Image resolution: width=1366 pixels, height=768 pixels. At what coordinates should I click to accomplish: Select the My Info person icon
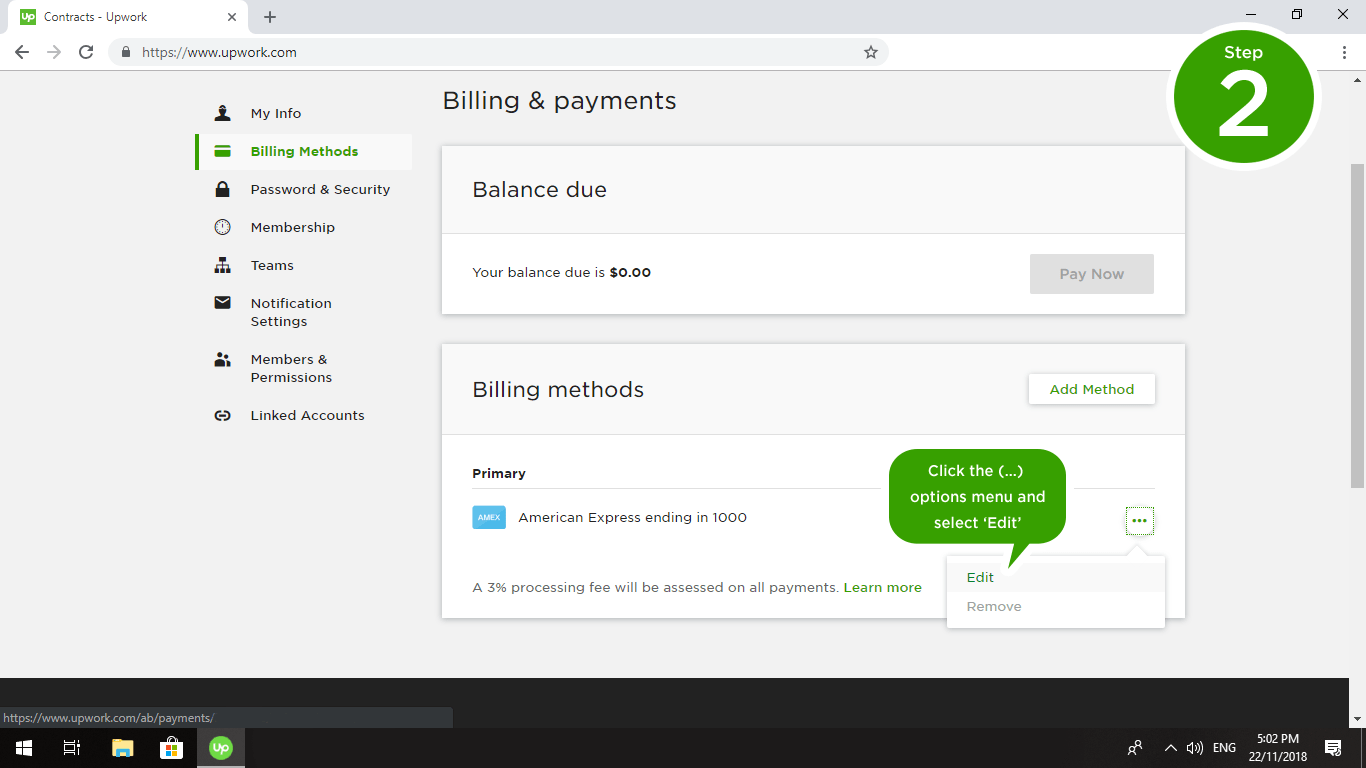click(222, 113)
